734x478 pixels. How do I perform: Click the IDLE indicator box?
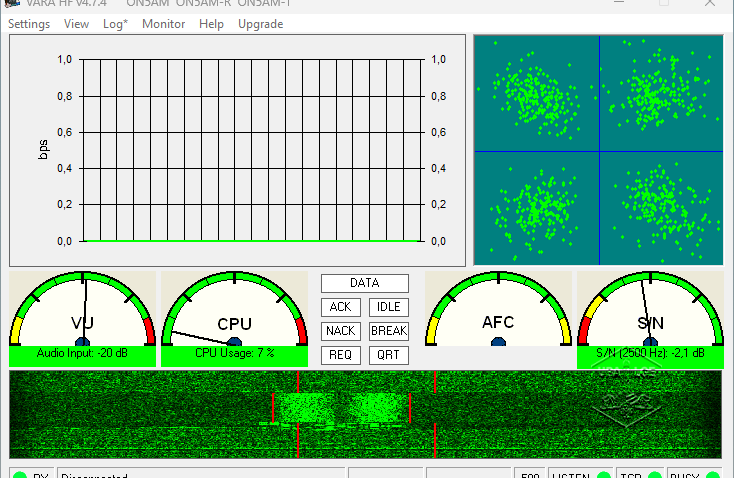click(x=388, y=307)
